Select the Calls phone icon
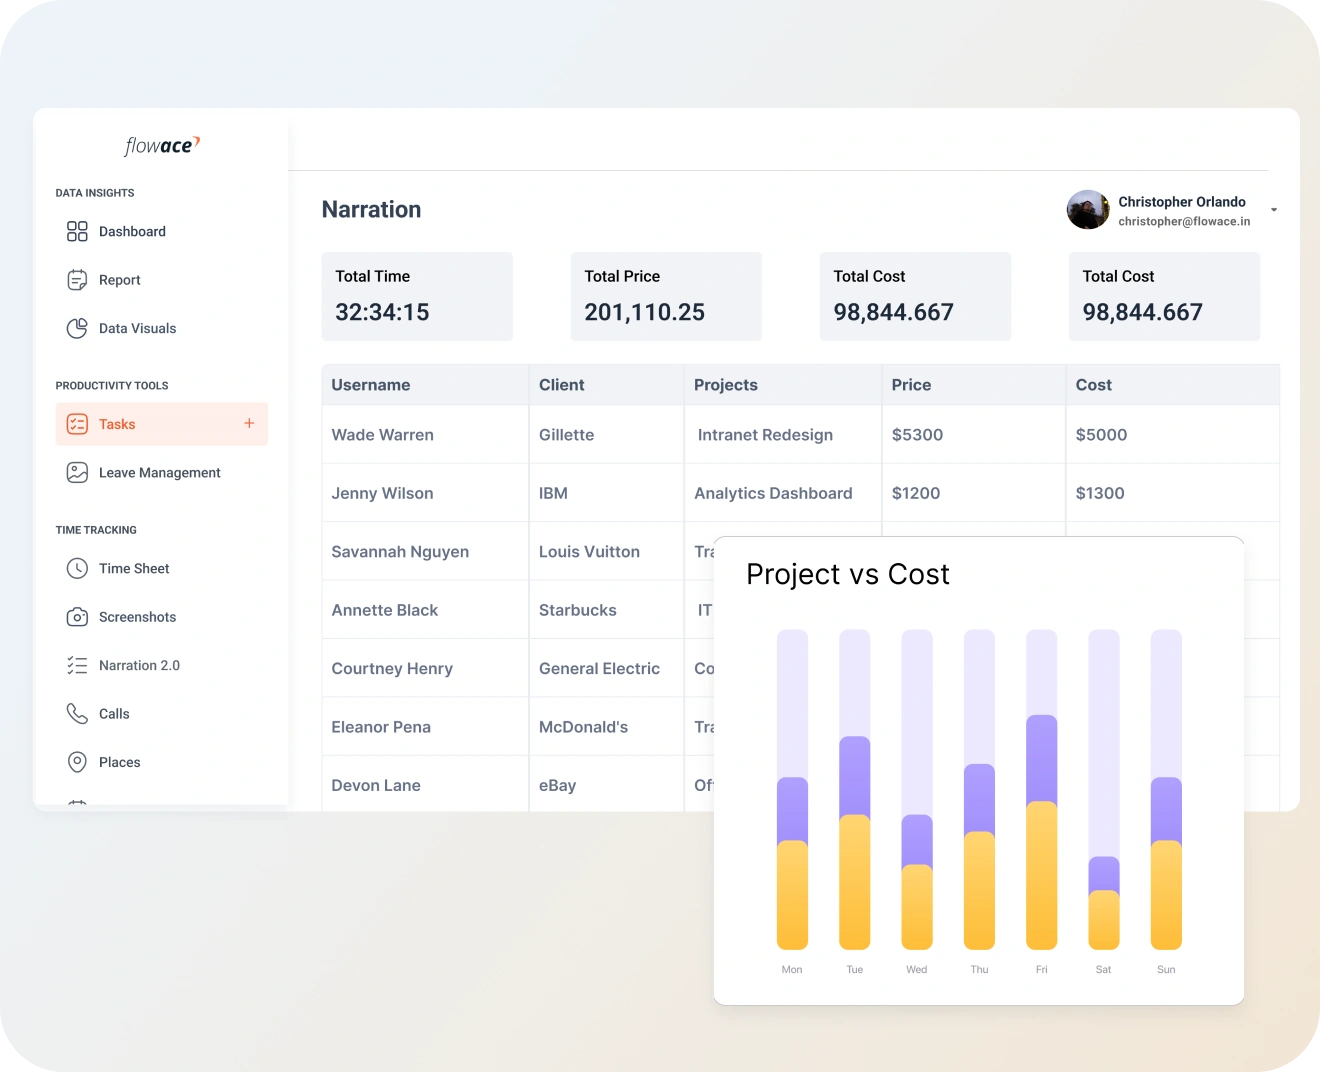 (77, 714)
